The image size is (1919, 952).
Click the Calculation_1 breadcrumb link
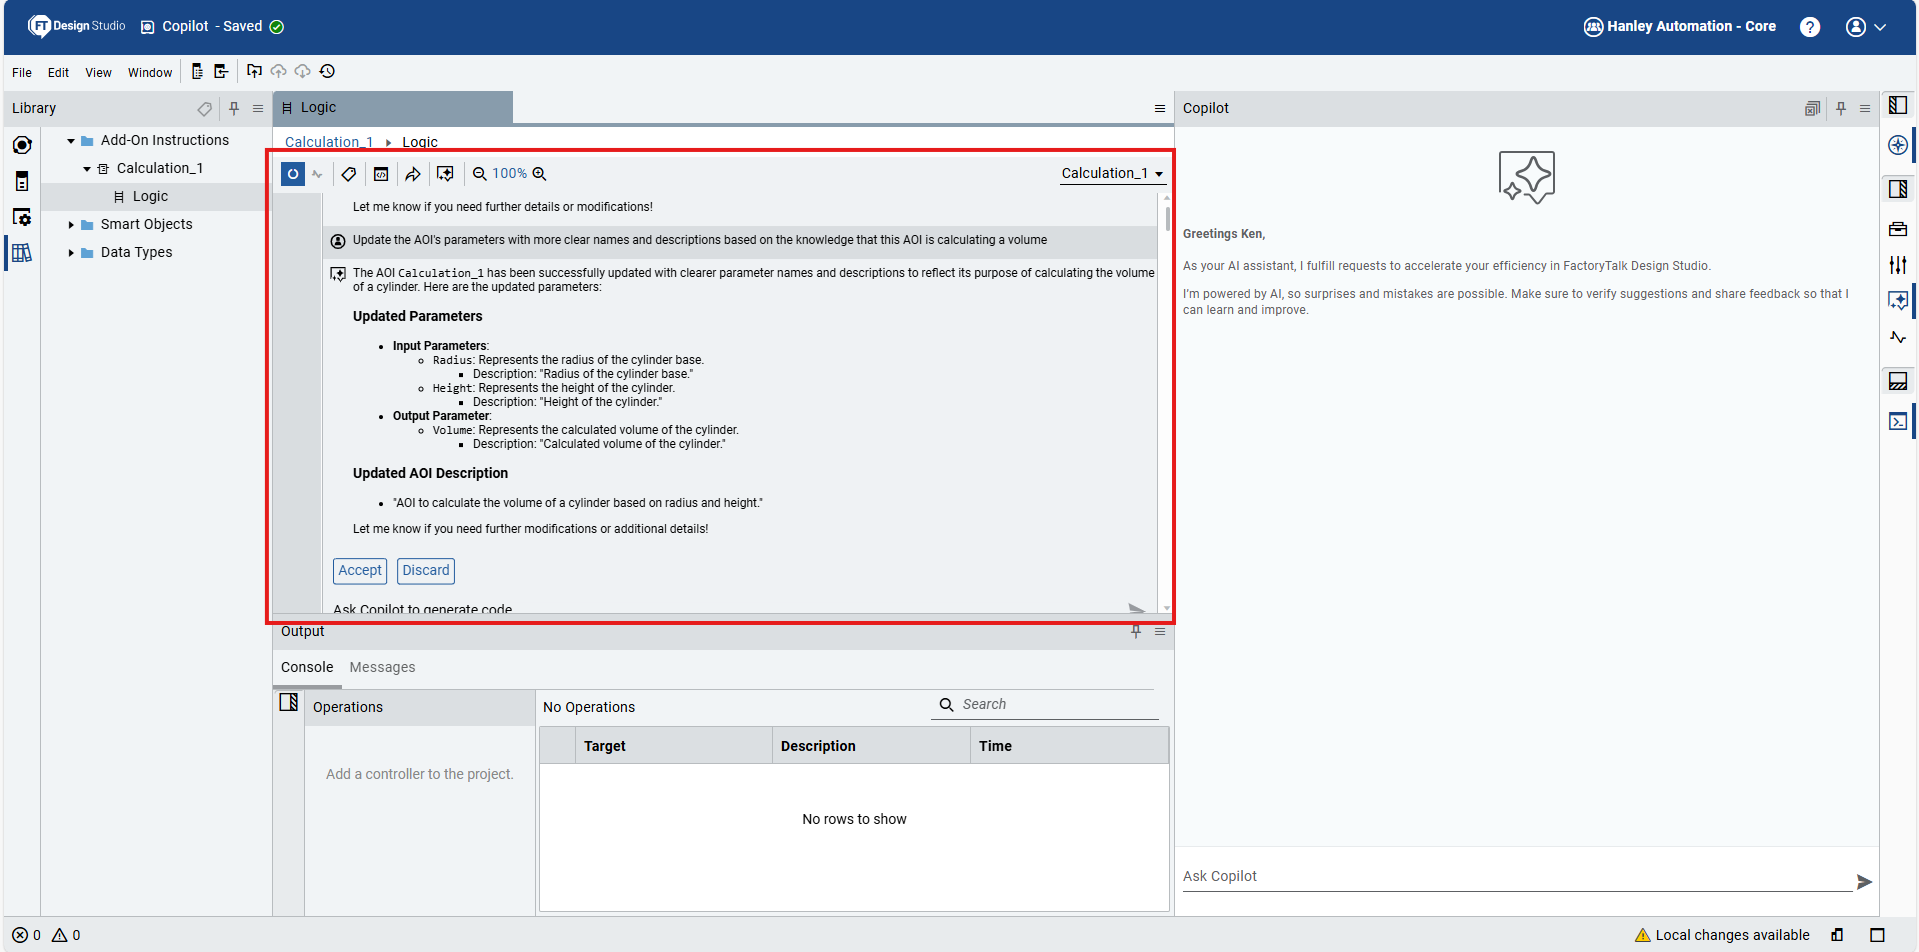(329, 142)
